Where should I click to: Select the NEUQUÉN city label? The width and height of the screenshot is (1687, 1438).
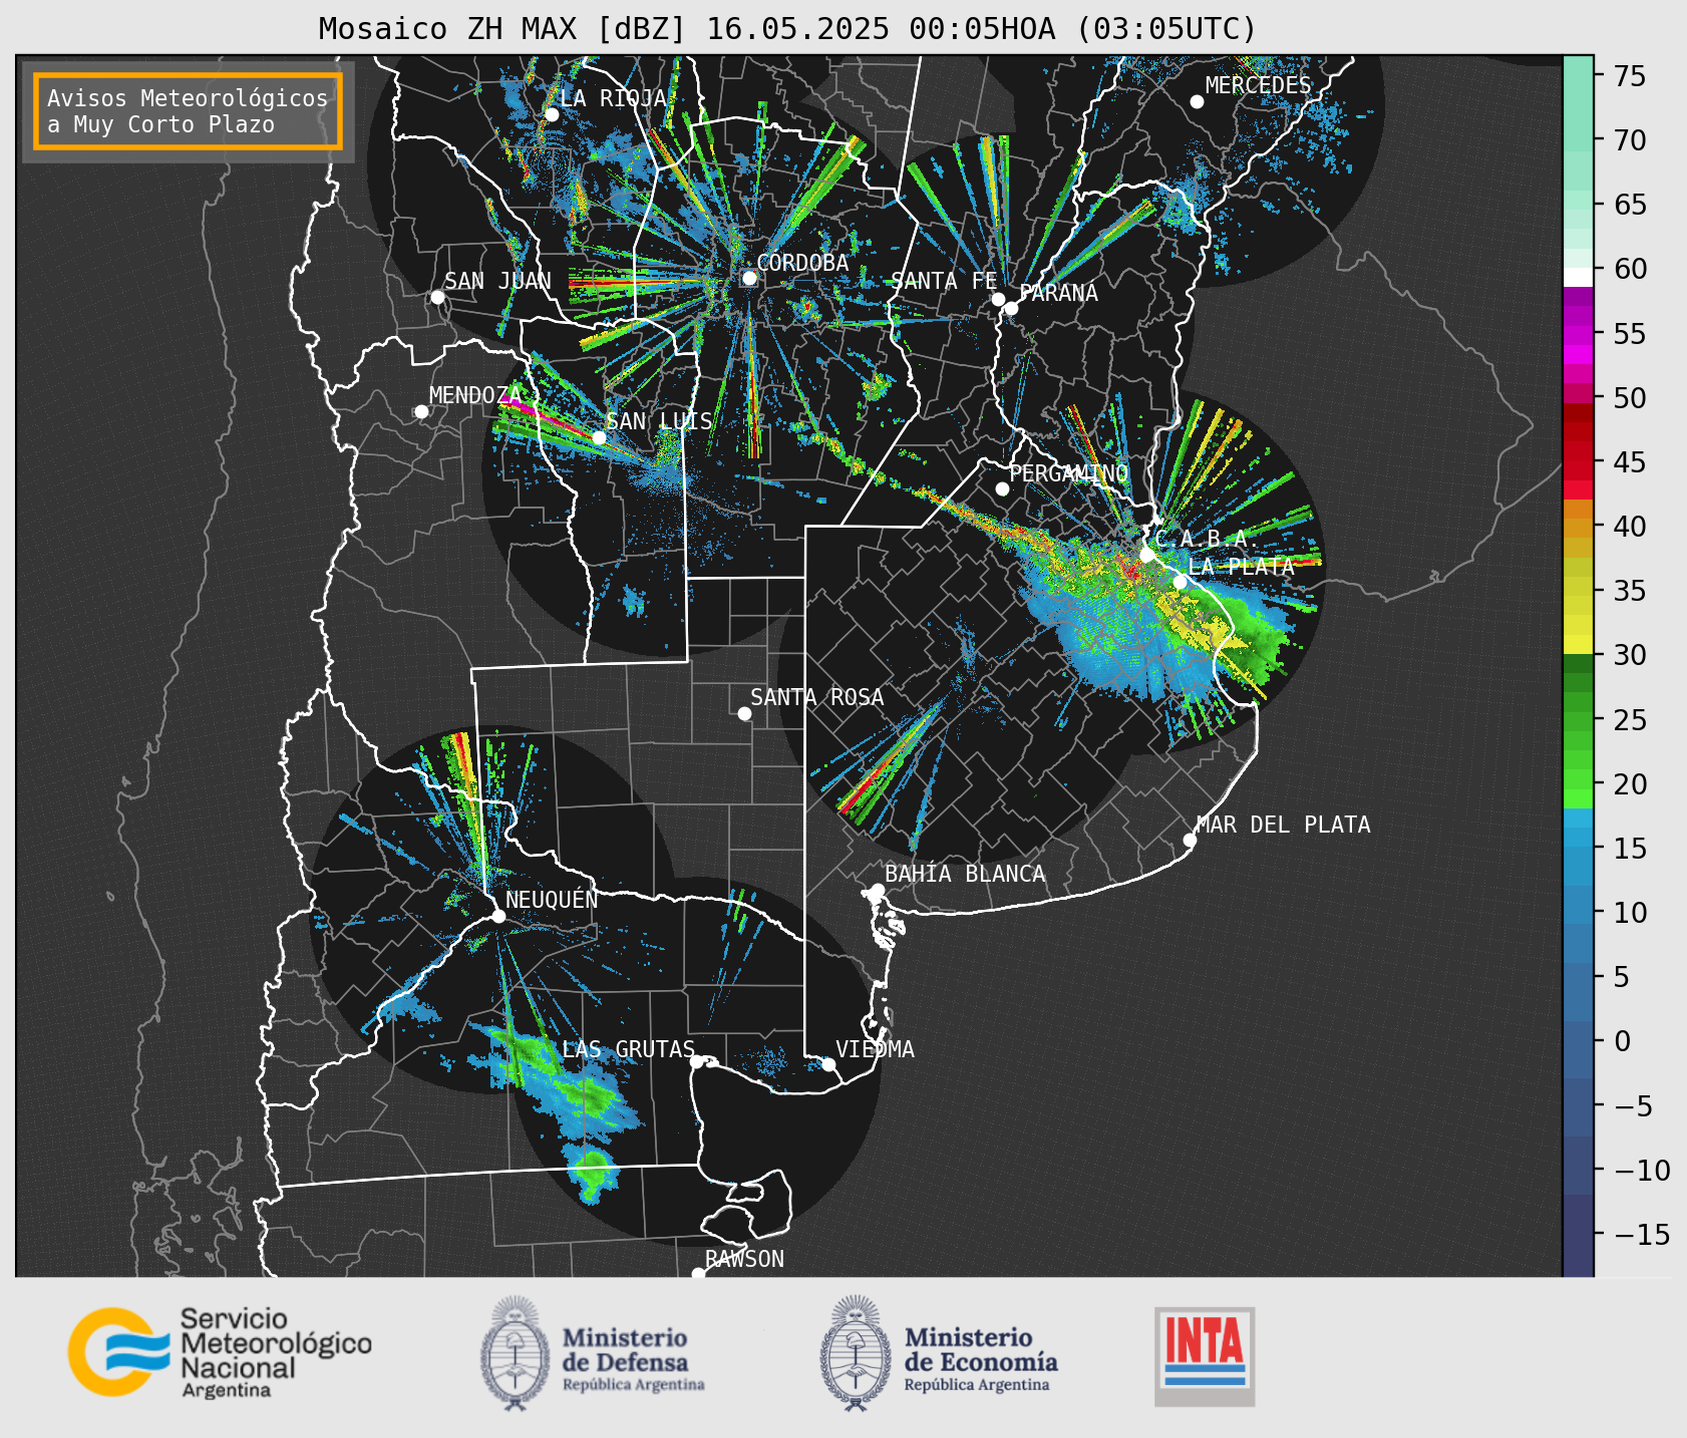pyautogui.click(x=551, y=899)
